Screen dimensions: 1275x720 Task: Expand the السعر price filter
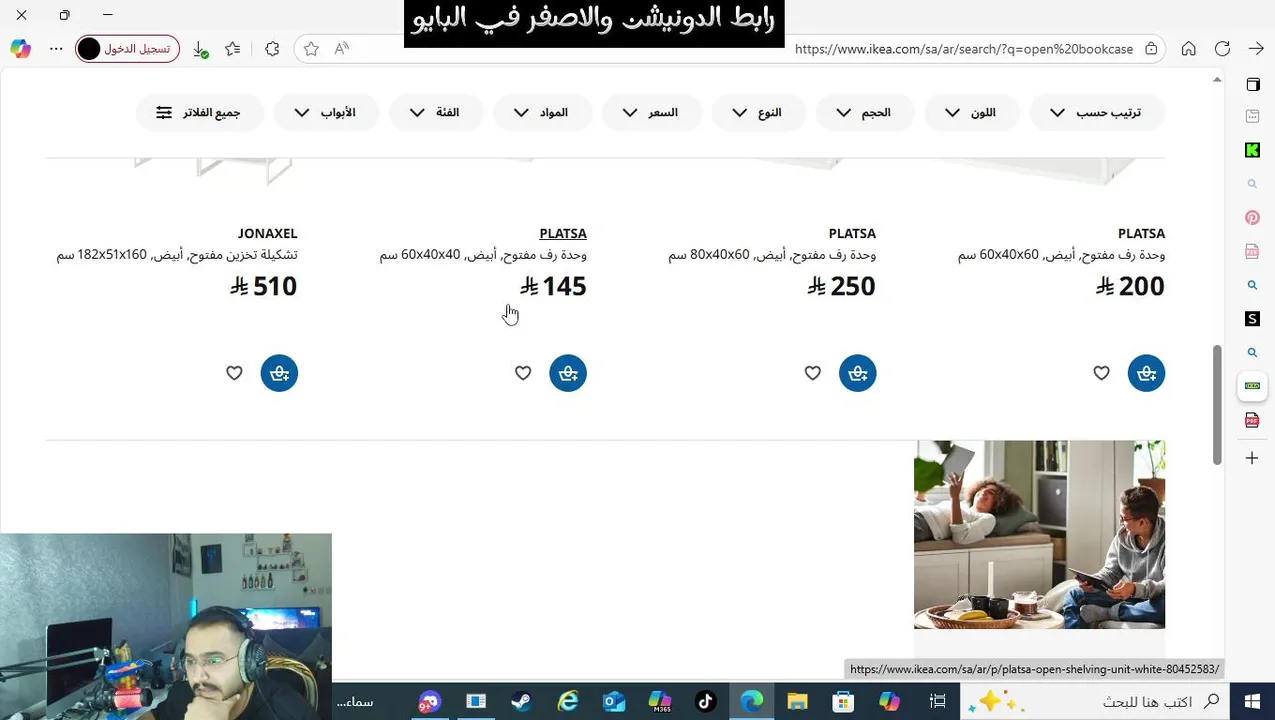652,113
